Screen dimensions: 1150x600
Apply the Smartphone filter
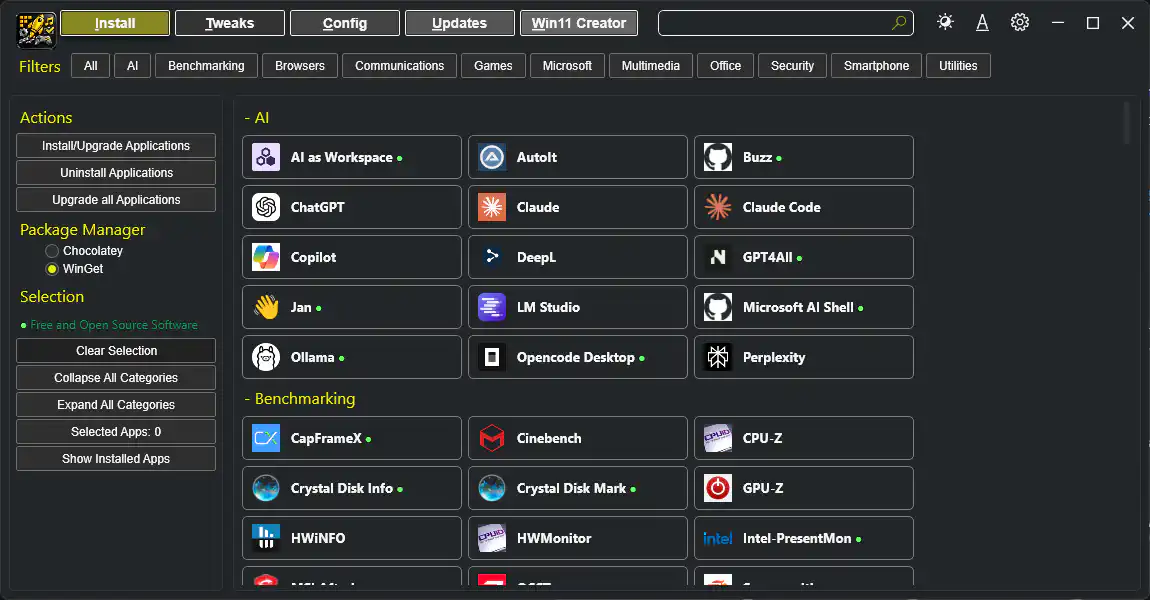876,65
